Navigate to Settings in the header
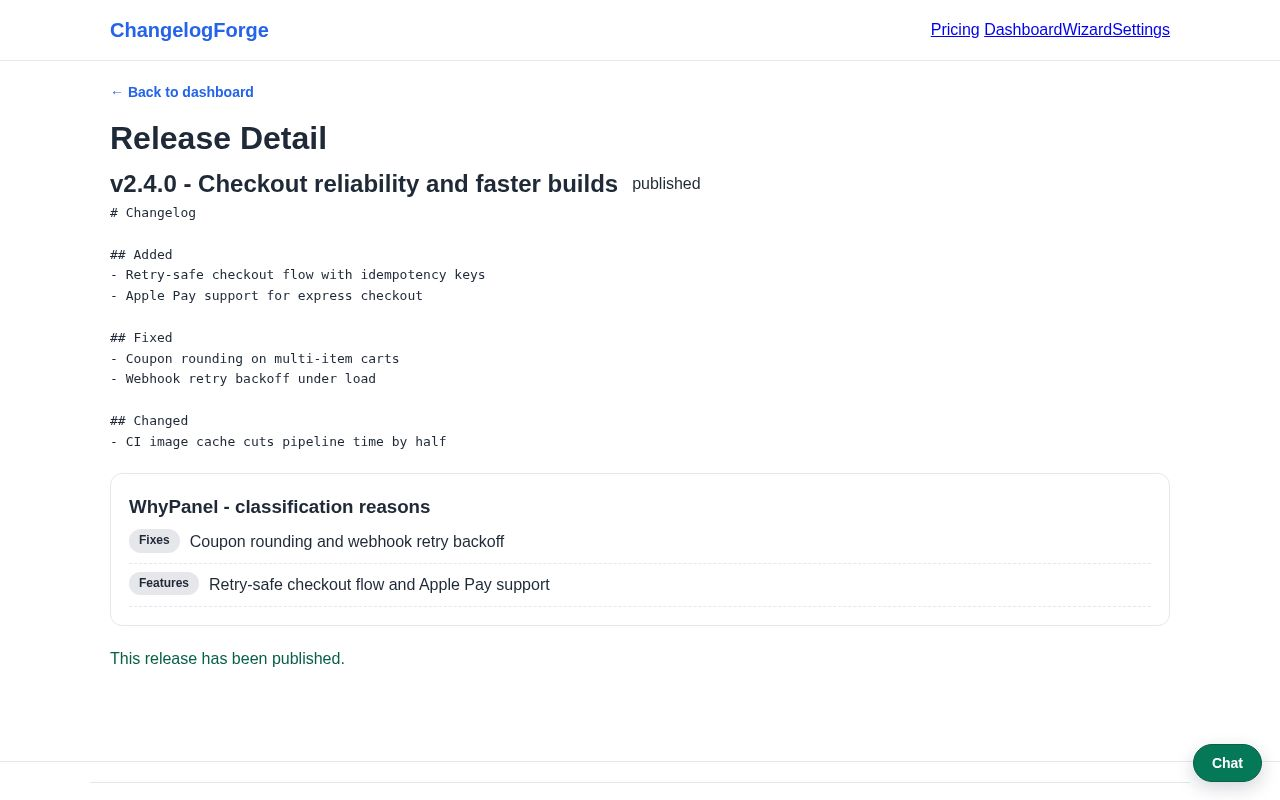 point(1141,30)
